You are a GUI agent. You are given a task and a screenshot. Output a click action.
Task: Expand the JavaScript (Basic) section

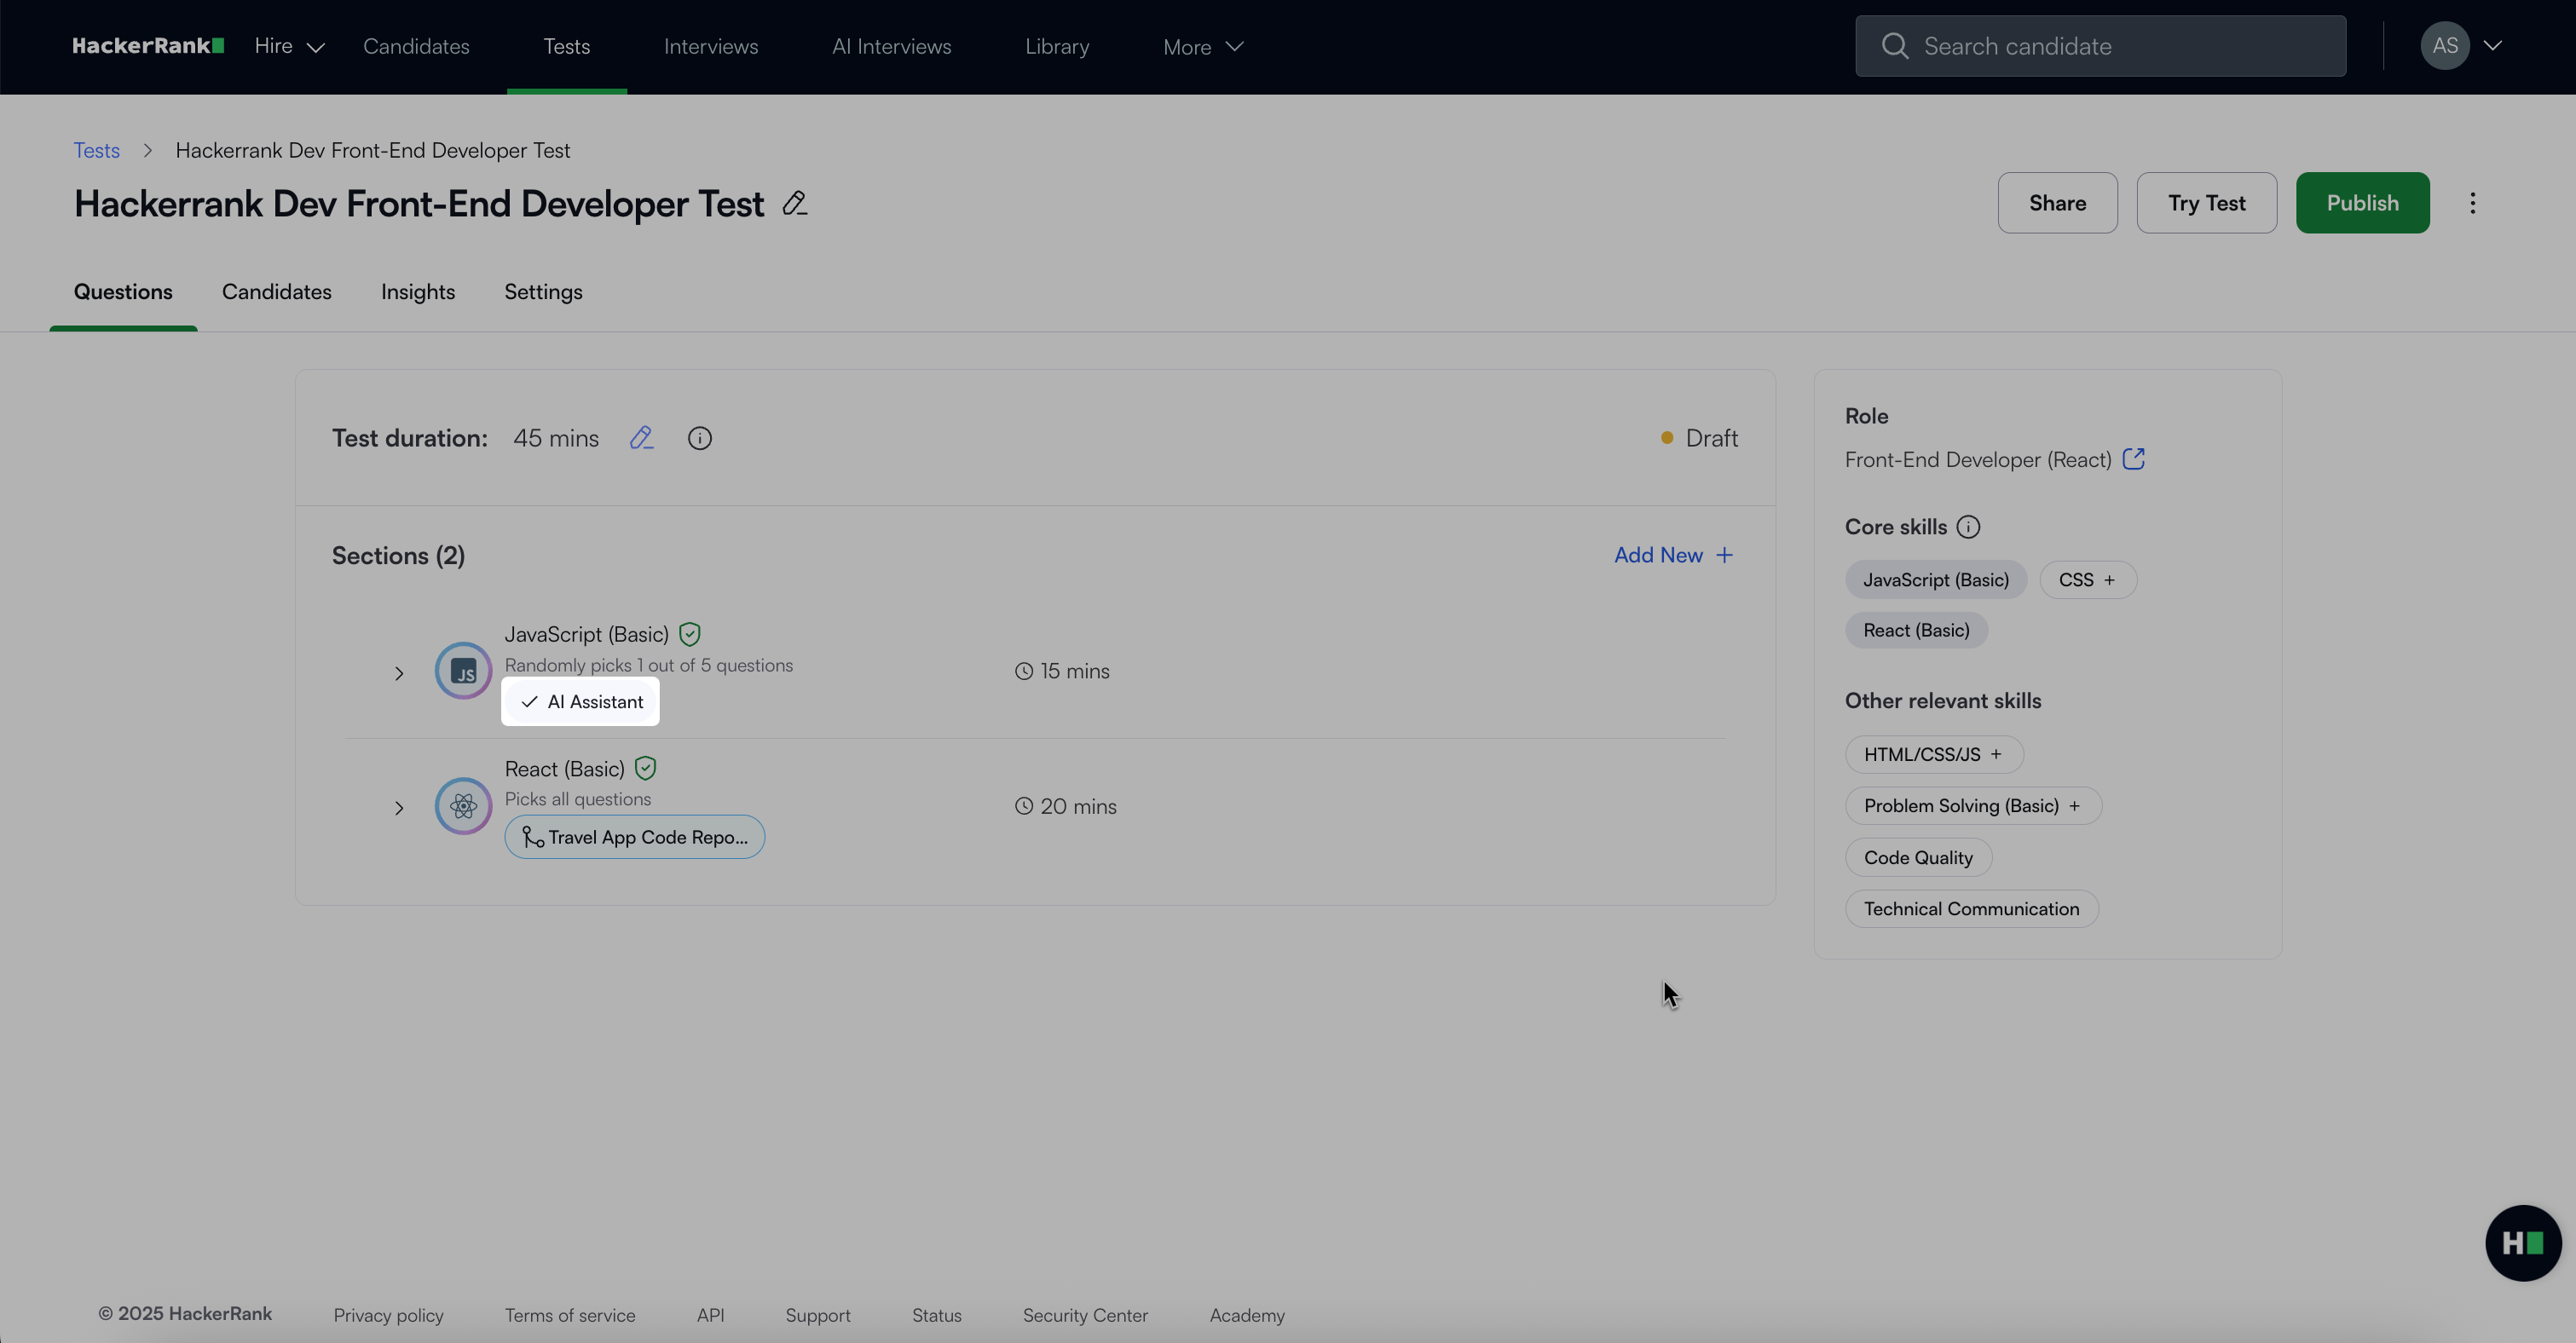tap(399, 673)
